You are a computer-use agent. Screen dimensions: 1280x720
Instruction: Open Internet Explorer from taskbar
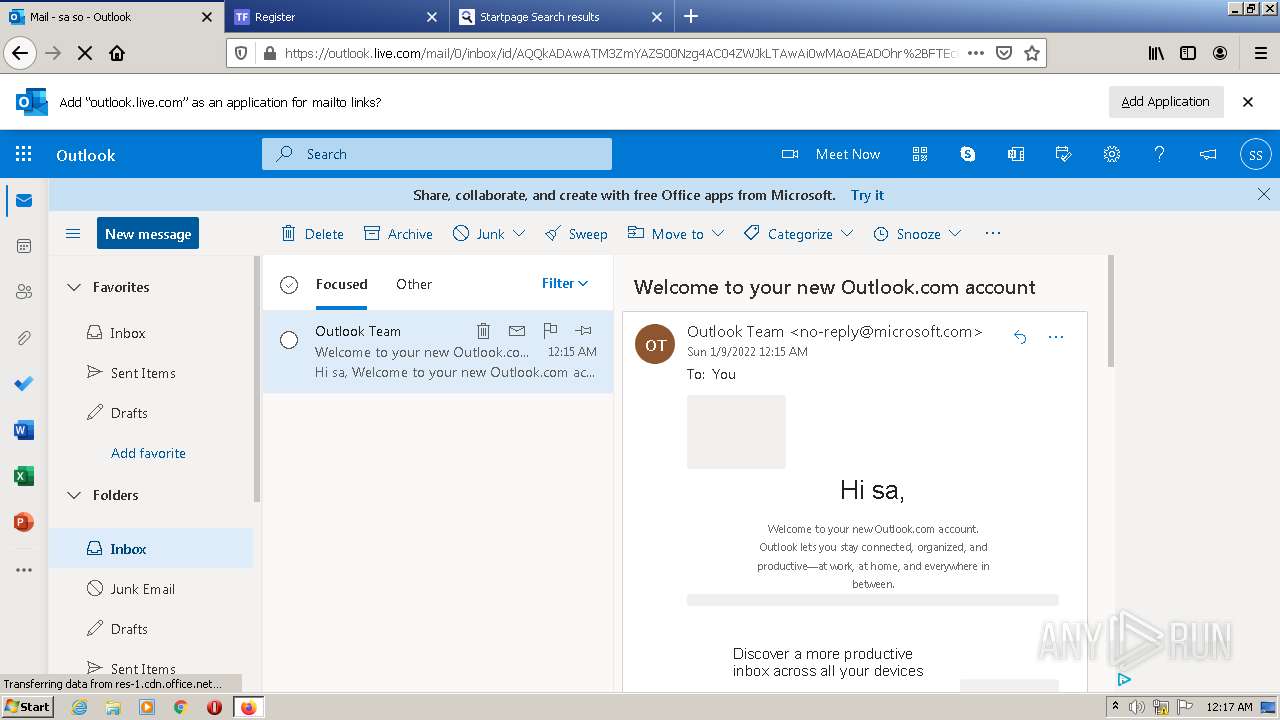tap(79, 707)
